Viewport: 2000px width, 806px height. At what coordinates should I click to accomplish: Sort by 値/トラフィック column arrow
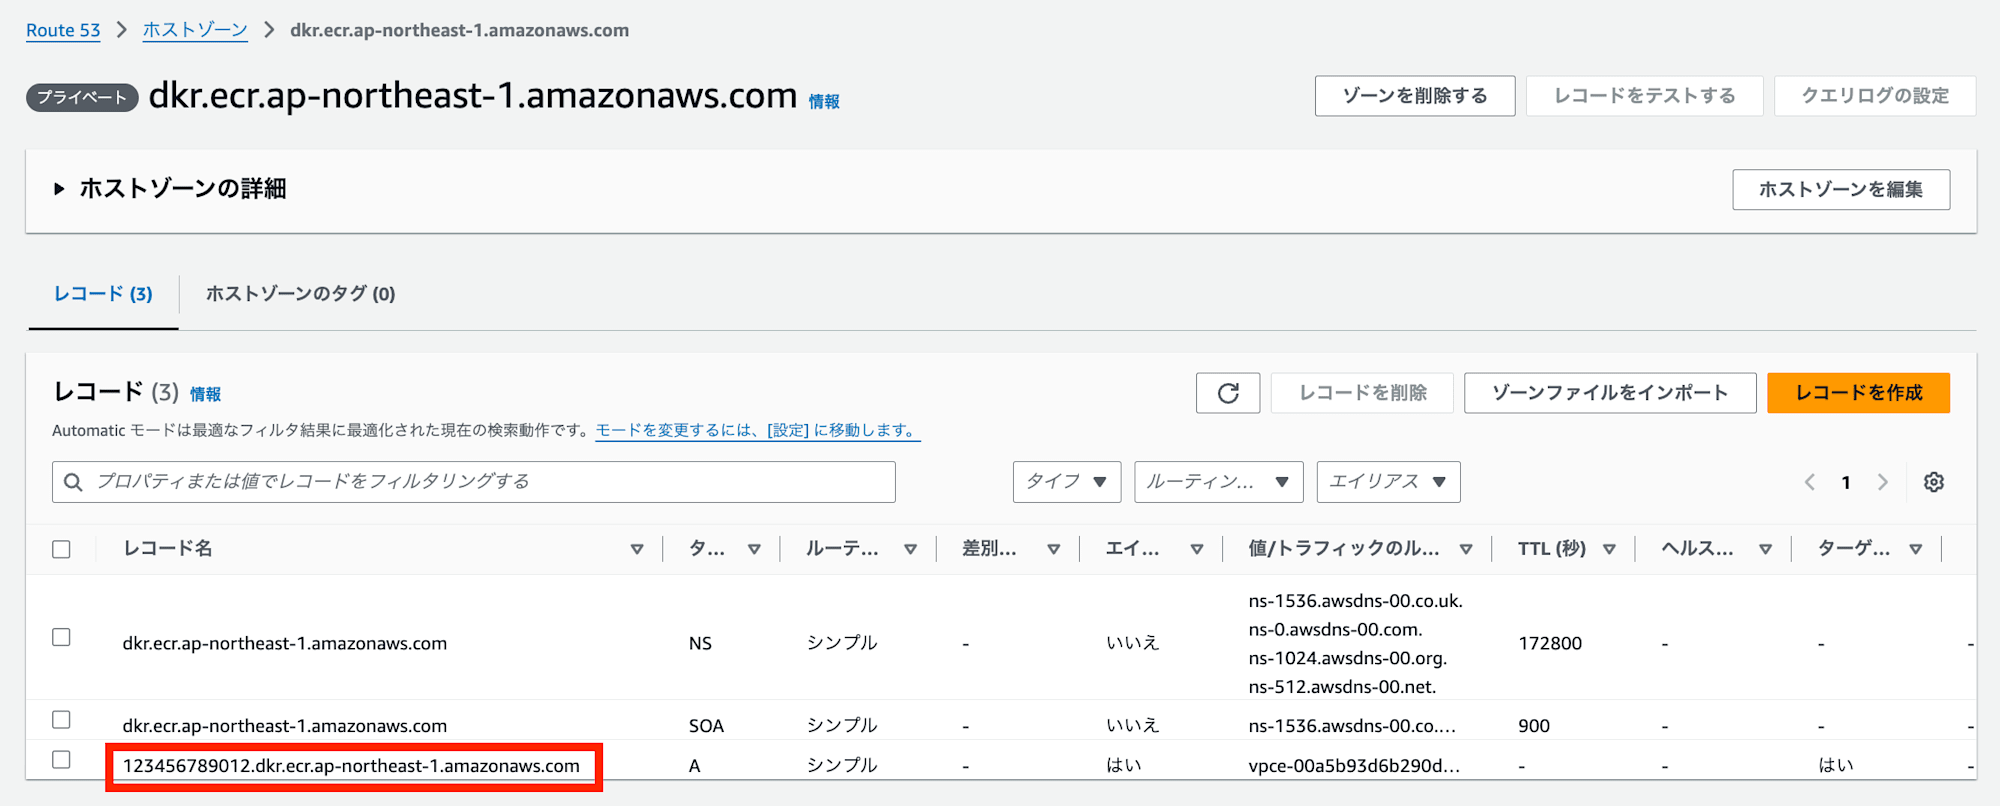1466,549
